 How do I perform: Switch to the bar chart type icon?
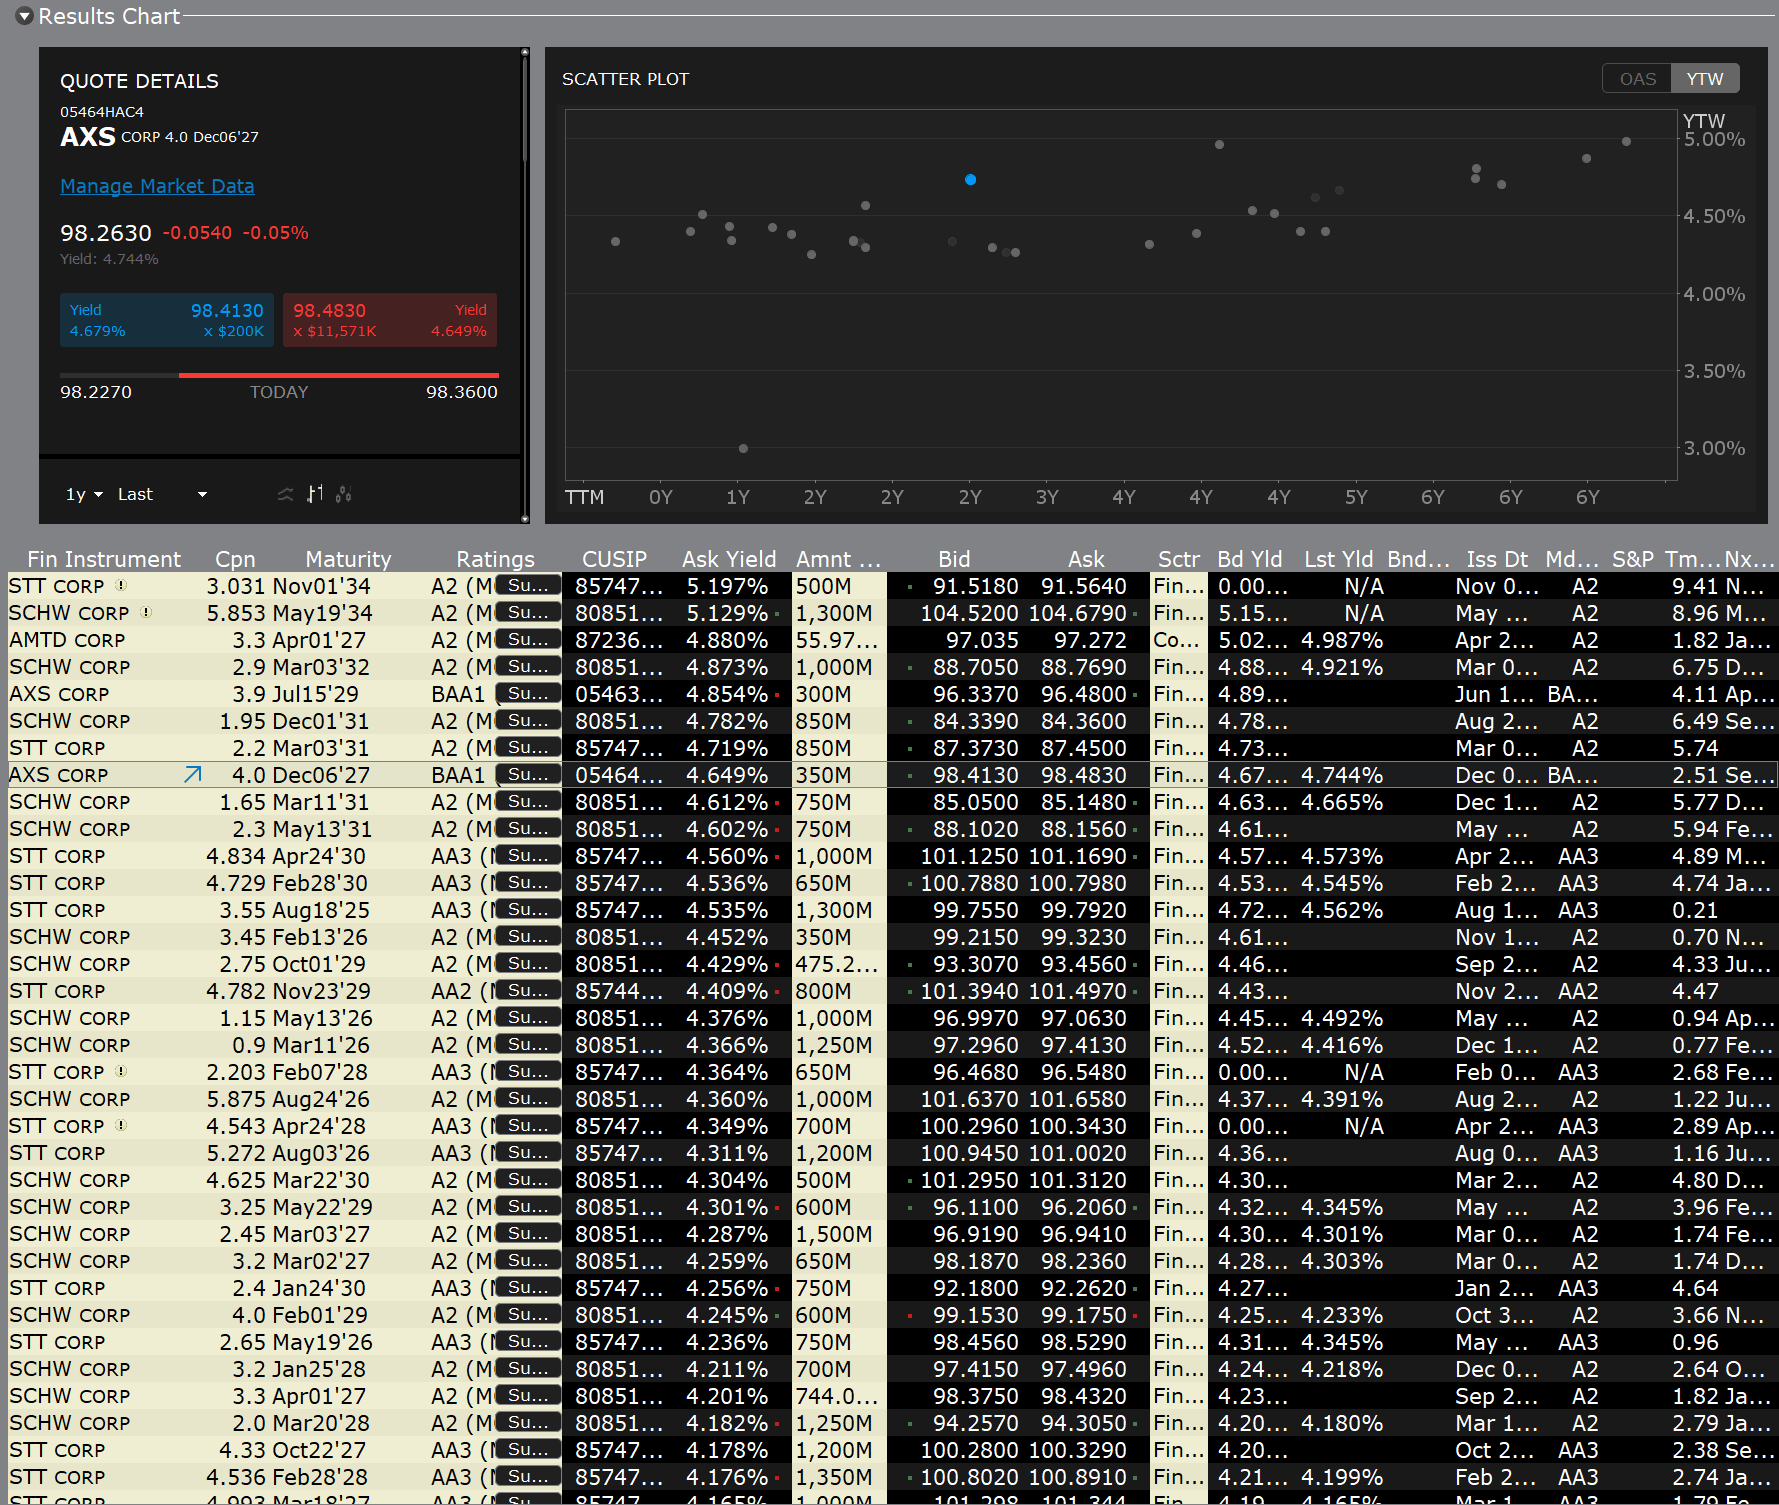click(x=315, y=494)
